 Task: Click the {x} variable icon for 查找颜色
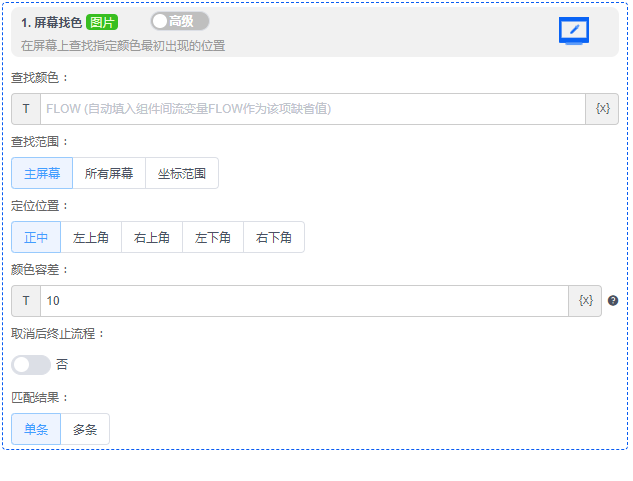click(602, 109)
